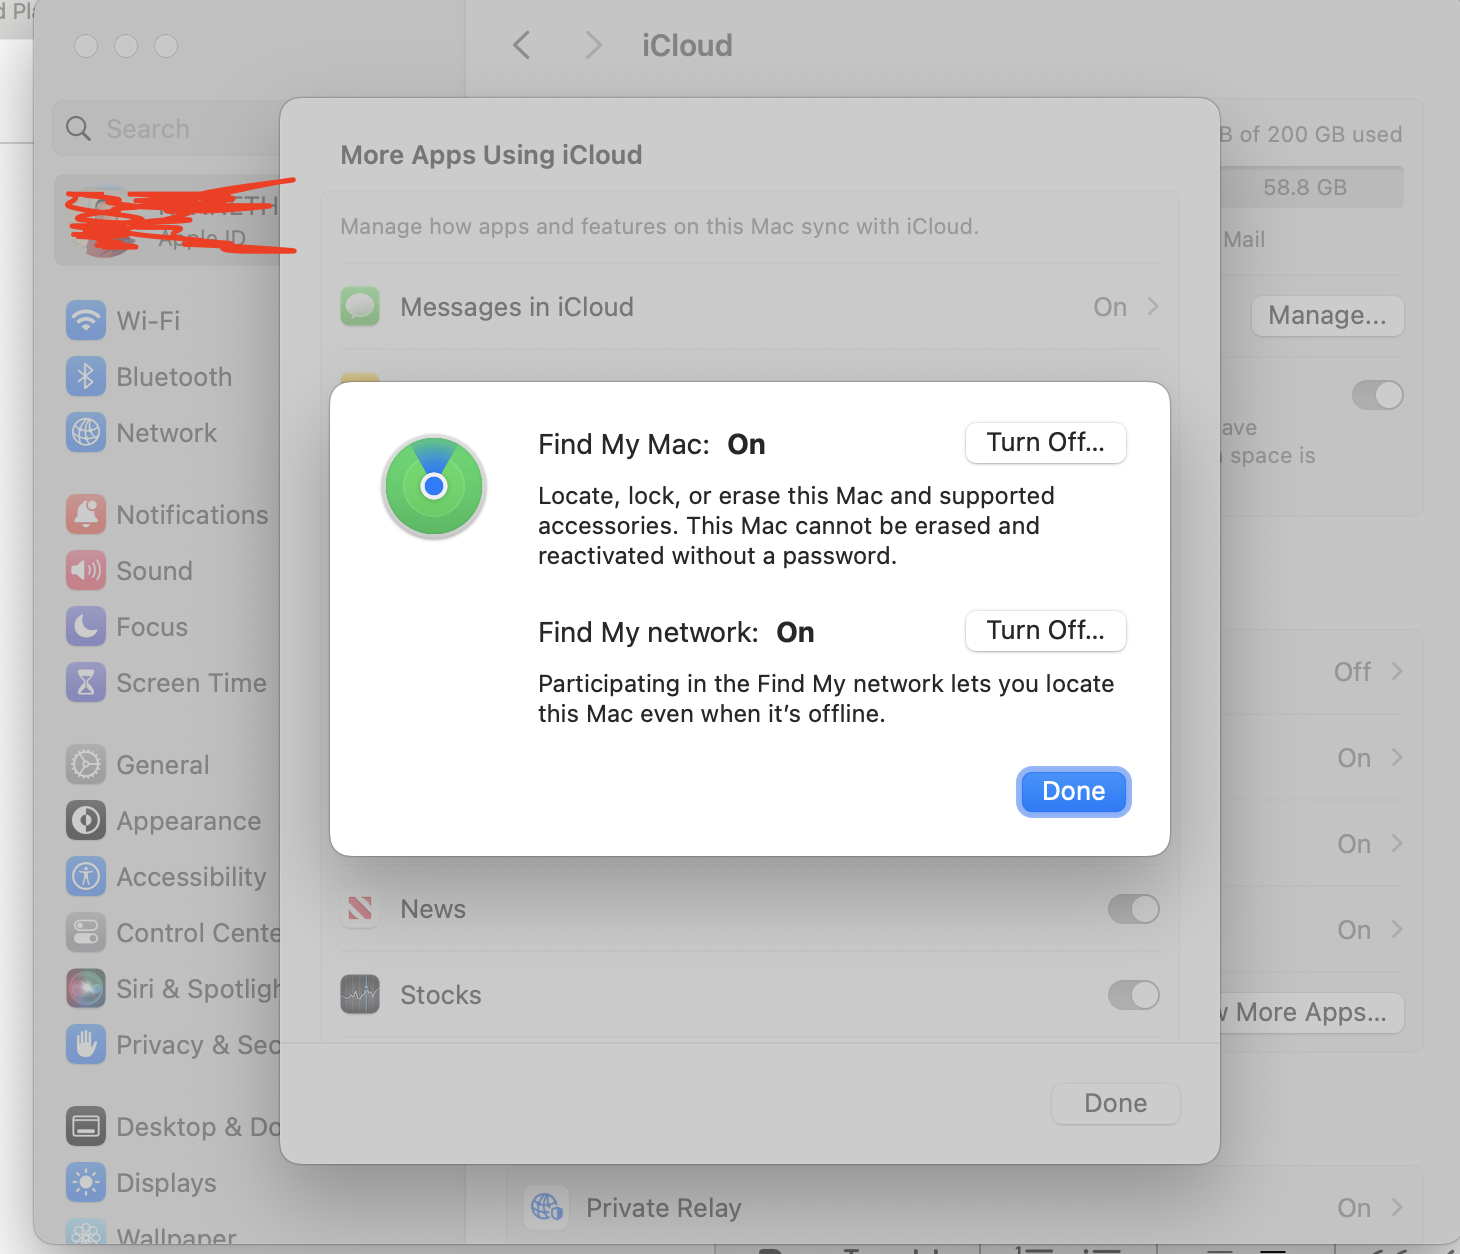Click Done in More Apps sheet
The width and height of the screenshot is (1460, 1254).
click(1116, 1103)
